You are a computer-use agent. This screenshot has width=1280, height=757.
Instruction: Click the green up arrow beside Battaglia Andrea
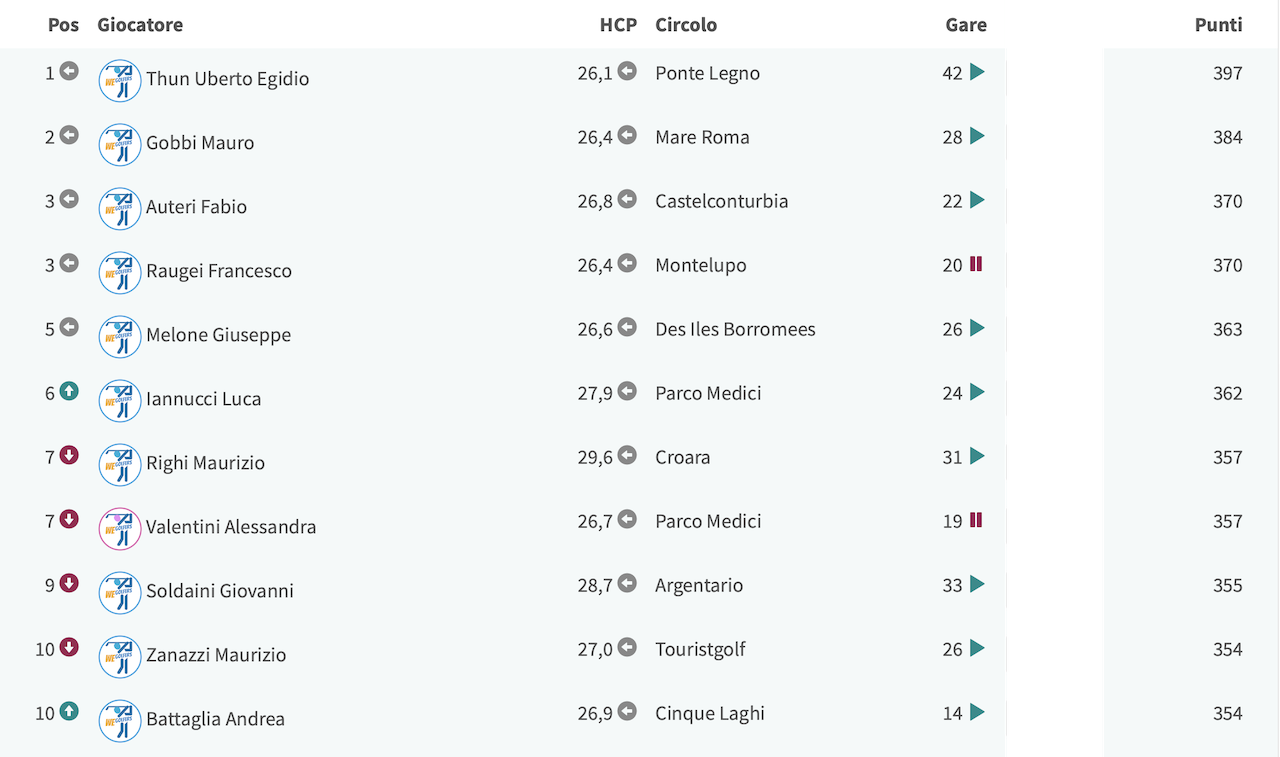pyautogui.click(x=69, y=711)
